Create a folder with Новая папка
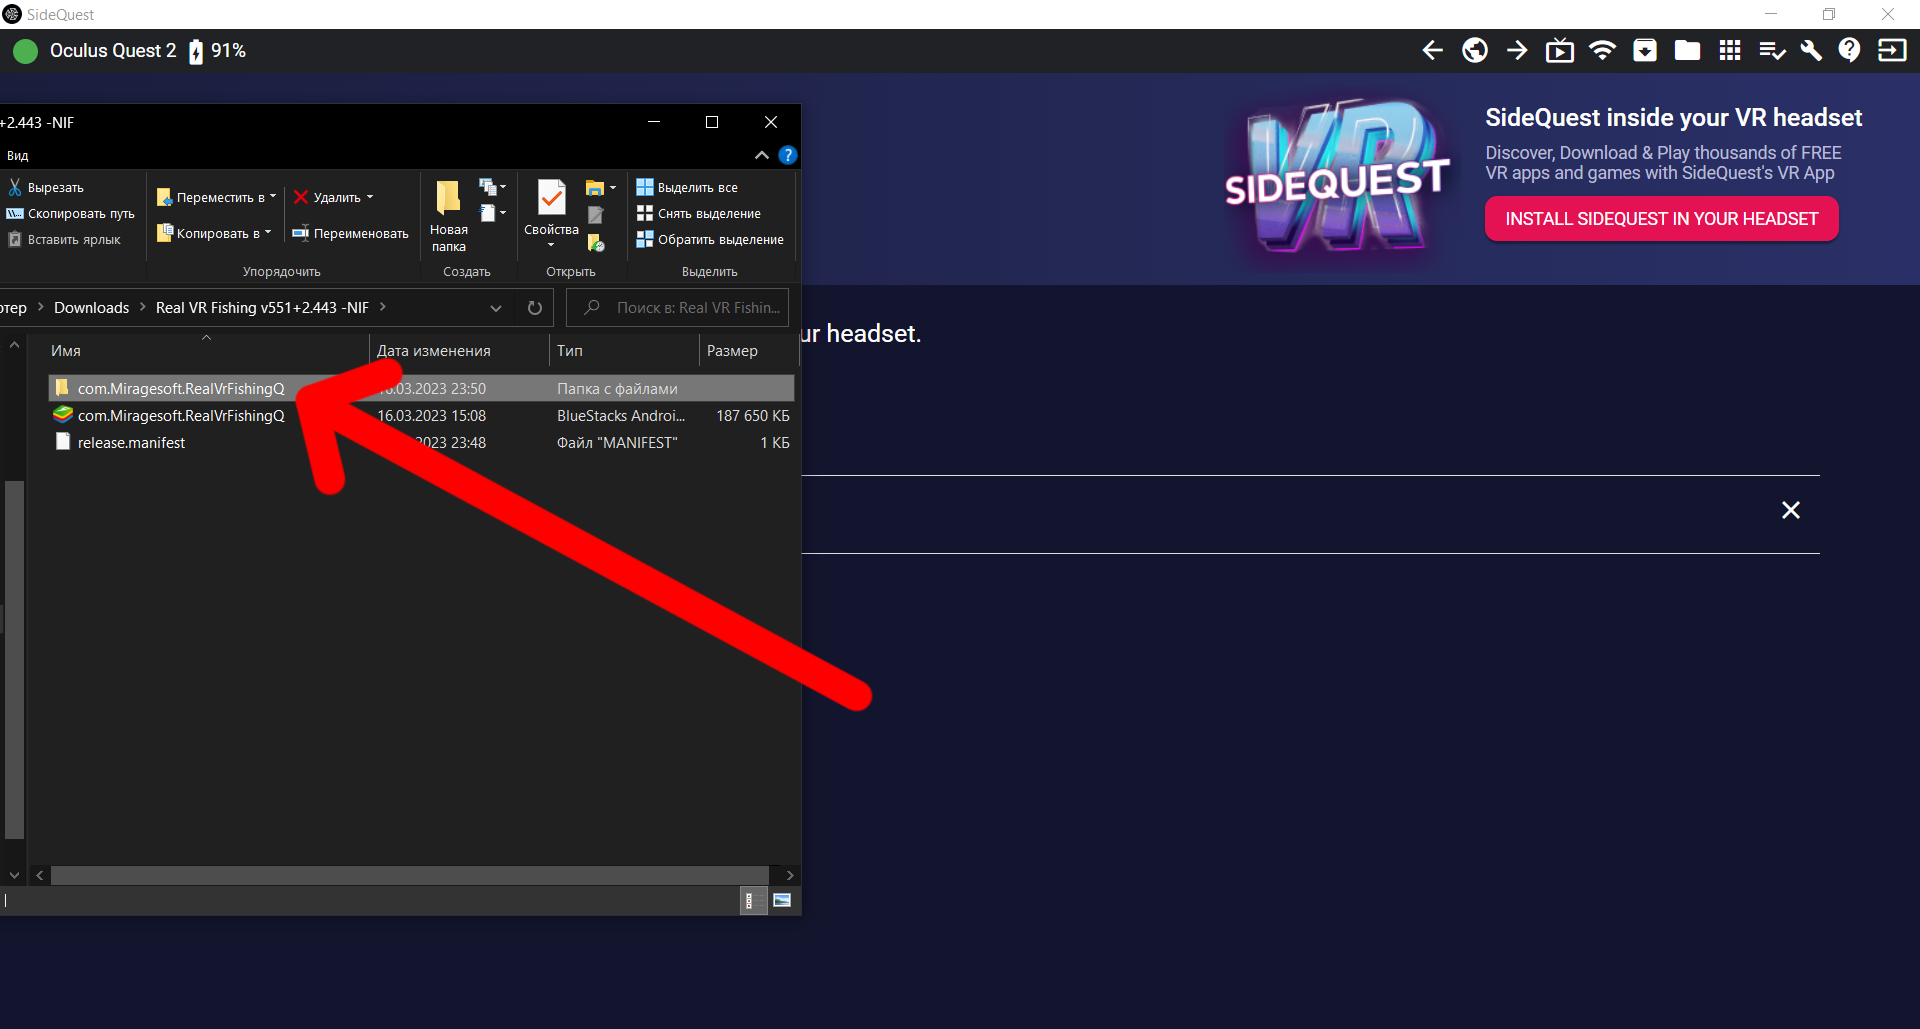 [449, 216]
